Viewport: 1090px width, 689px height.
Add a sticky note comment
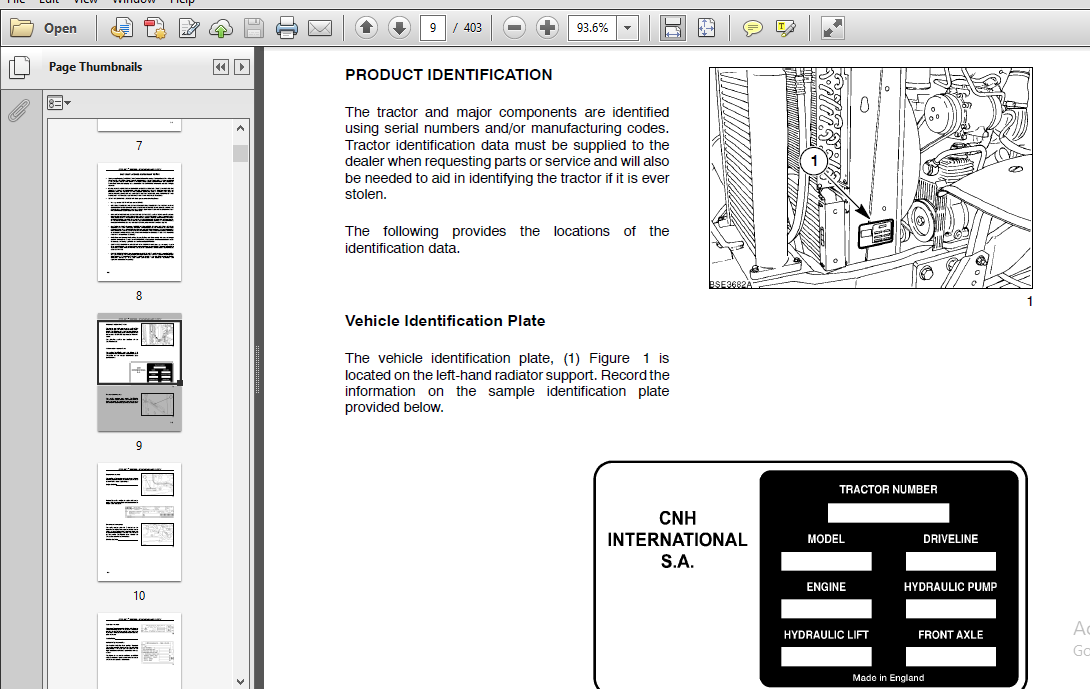click(752, 29)
